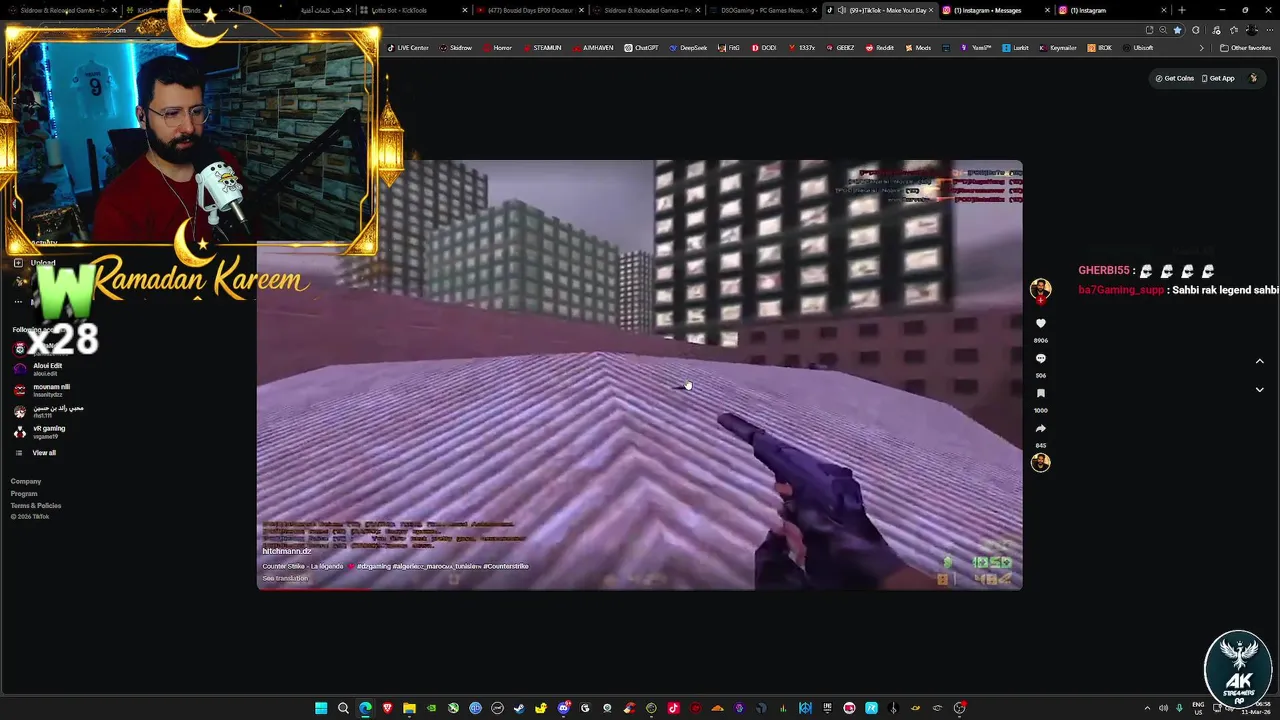This screenshot has width=1280, height=720.
Task: Share the video with the arrow icon
Action: [x=1040, y=428]
